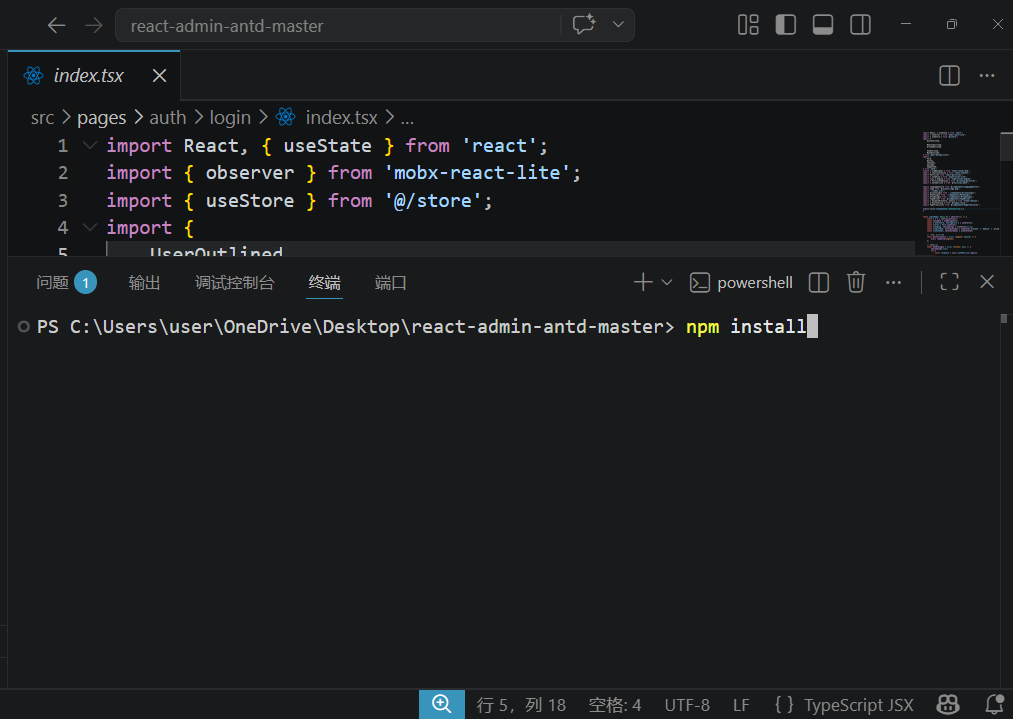Split the terminal pane
The height and width of the screenshot is (719, 1013).
[x=818, y=282]
